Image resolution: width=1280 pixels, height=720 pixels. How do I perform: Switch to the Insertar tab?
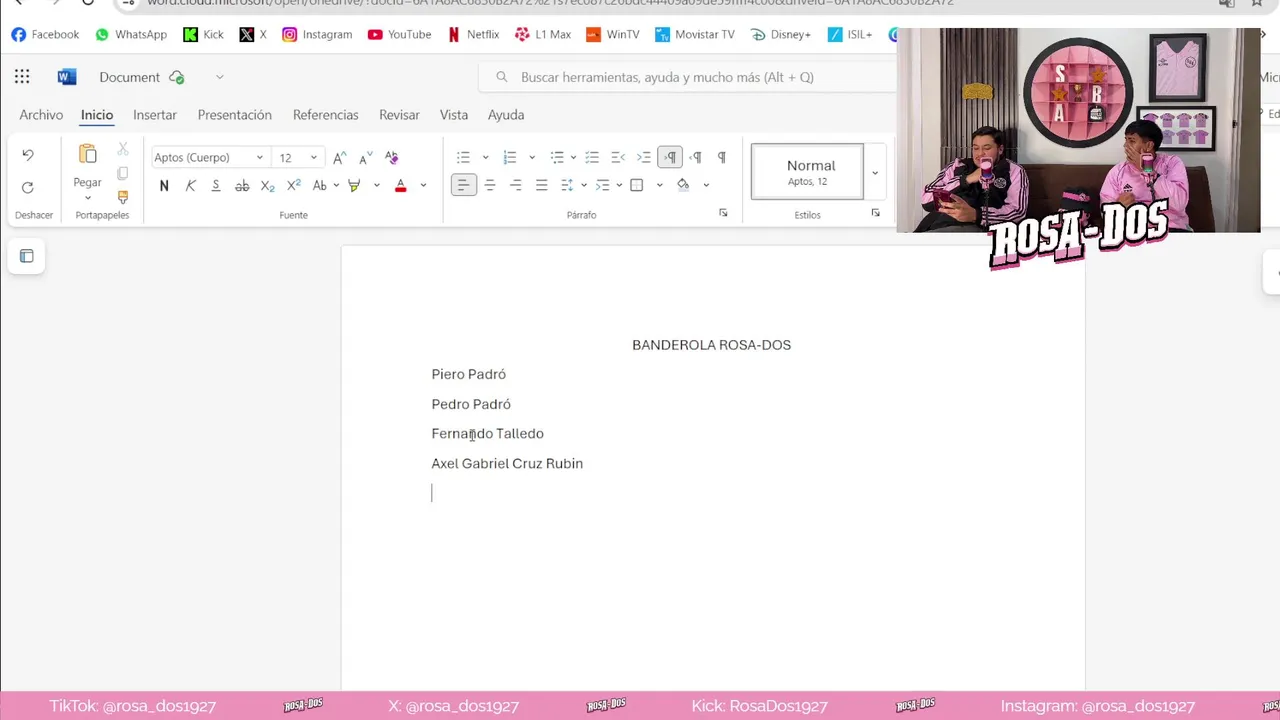[155, 115]
